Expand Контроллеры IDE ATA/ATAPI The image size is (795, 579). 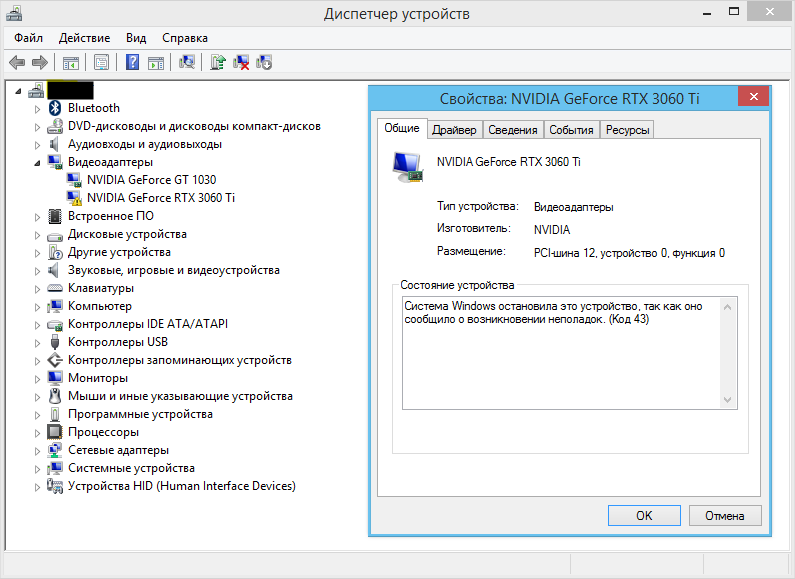tap(37, 325)
